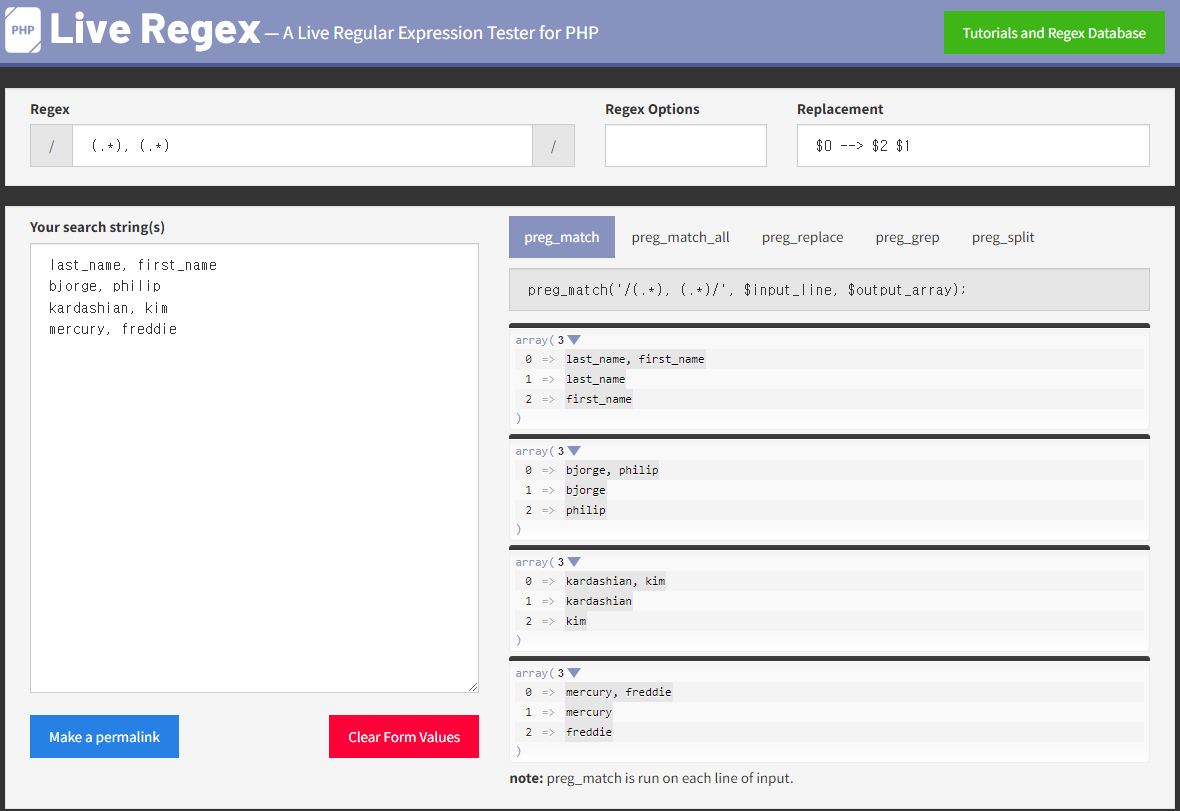Click result value 'philip'
The width and height of the screenshot is (1180, 811).
click(585, 509)
